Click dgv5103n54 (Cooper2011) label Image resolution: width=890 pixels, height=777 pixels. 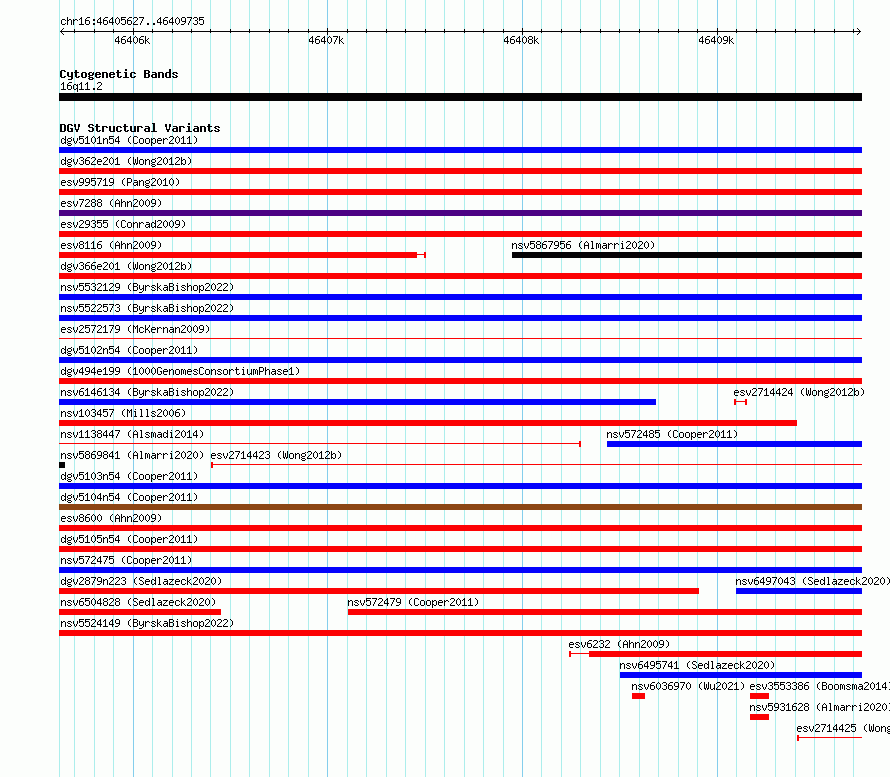click(129, 476)
